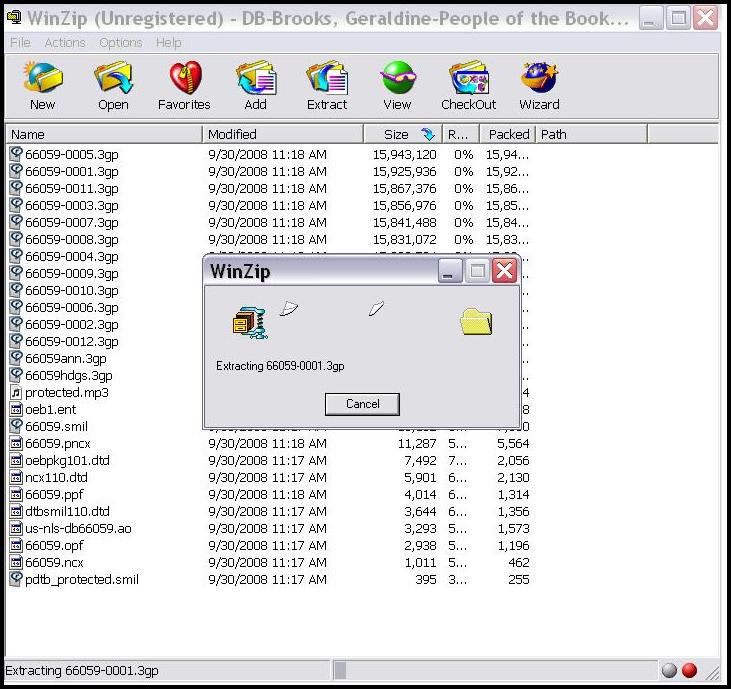This screenshot has height=689, width=731.
Task: Select file icon of 66059-0005.3gp
Action: pyautogui.click(x=16, y=154)
